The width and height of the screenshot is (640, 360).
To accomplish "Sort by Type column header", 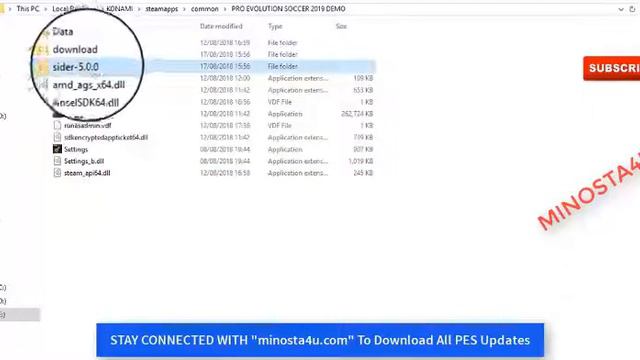I will point(275,26).
